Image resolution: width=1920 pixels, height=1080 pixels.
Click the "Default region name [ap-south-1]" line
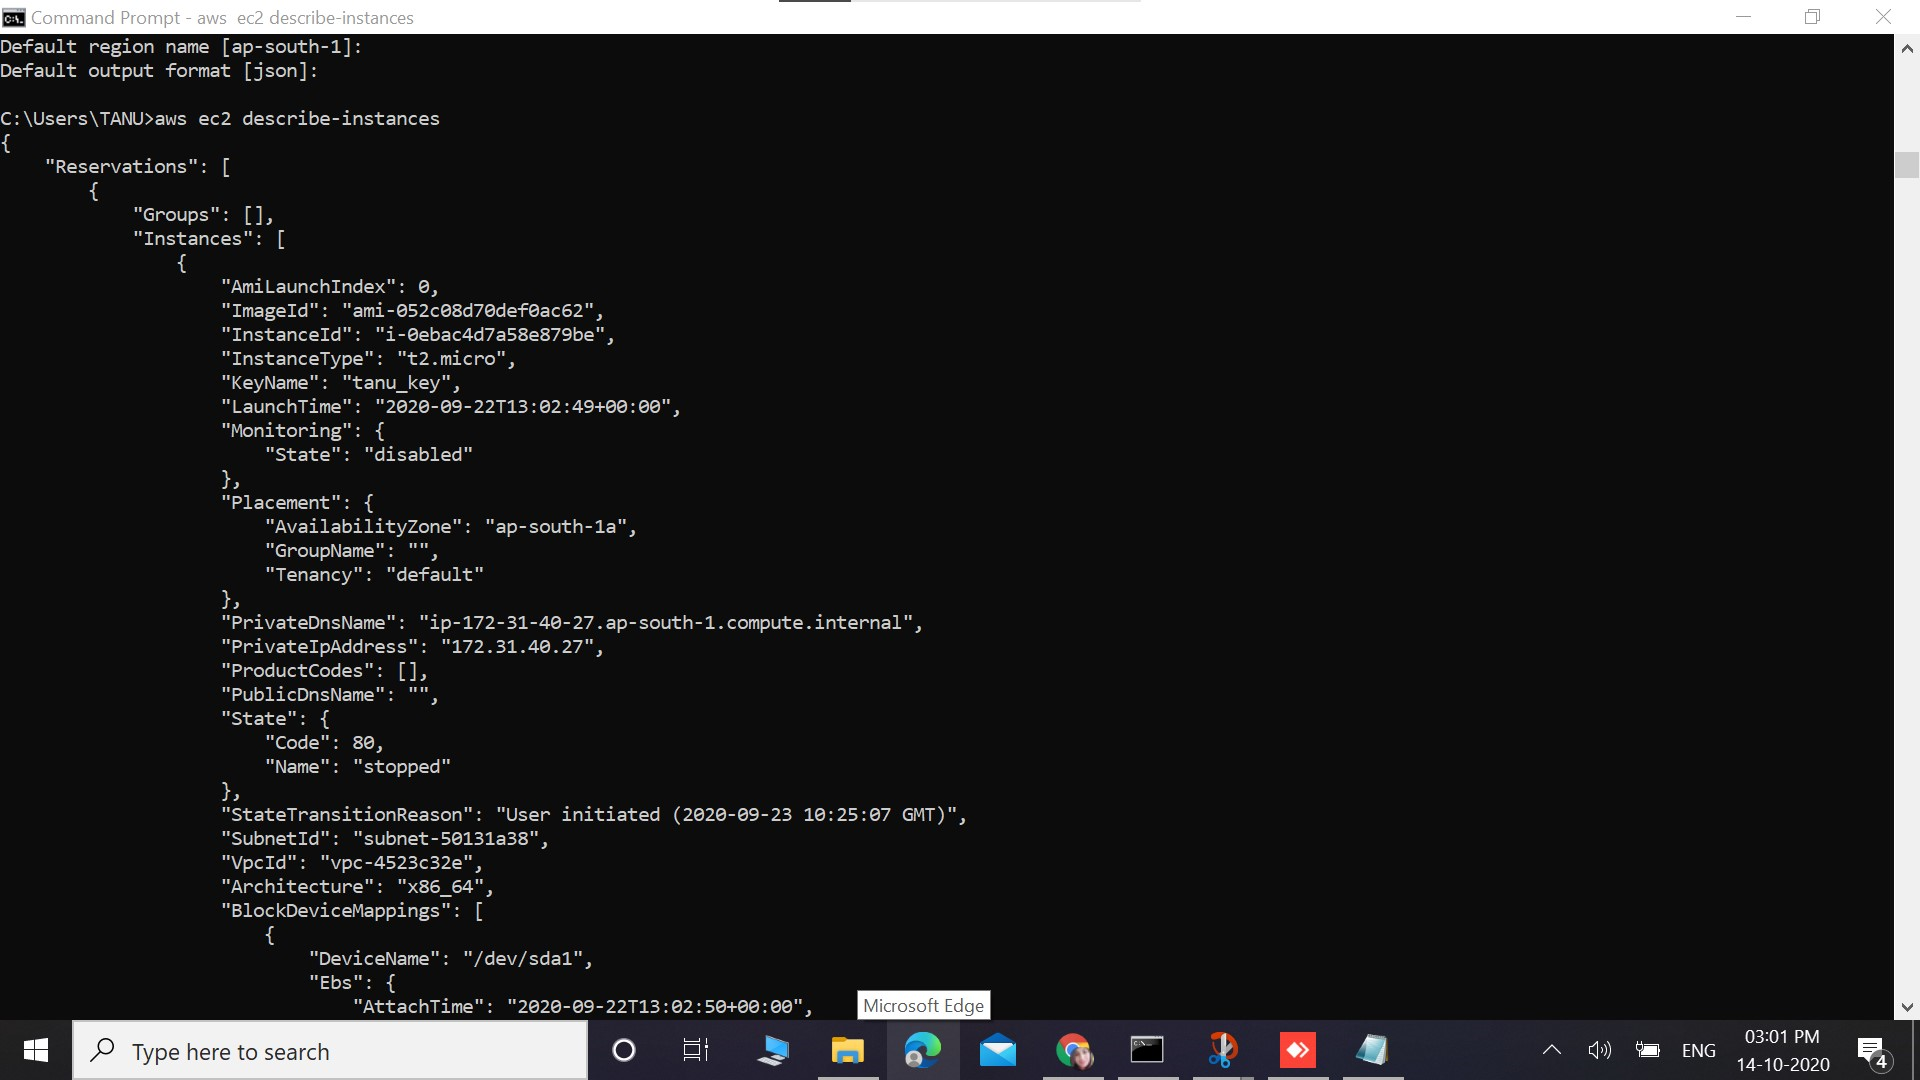click(181, 47)
